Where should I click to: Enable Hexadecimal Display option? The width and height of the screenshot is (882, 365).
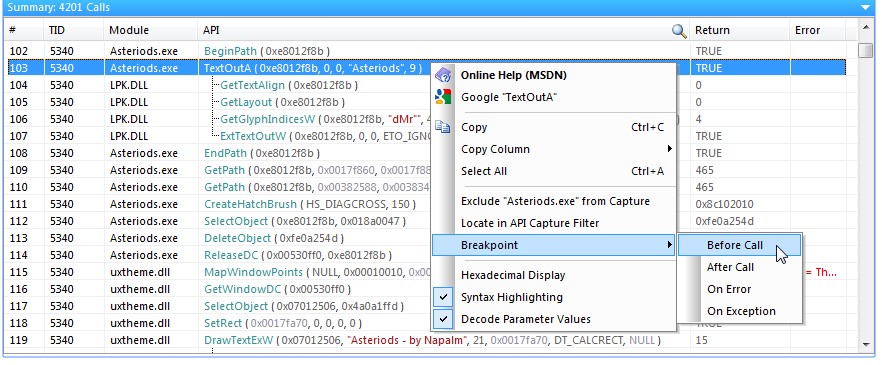coord(553,275)
